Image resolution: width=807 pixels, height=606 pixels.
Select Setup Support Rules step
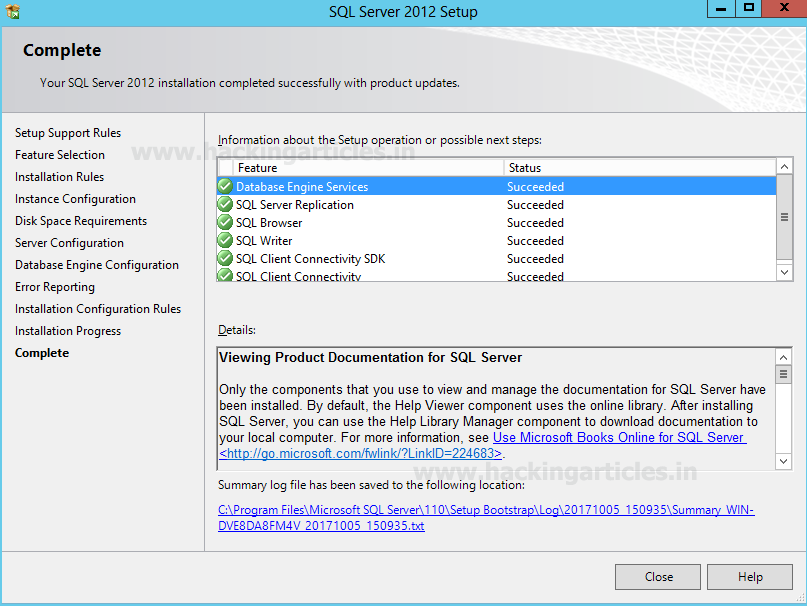pos(68,133)
